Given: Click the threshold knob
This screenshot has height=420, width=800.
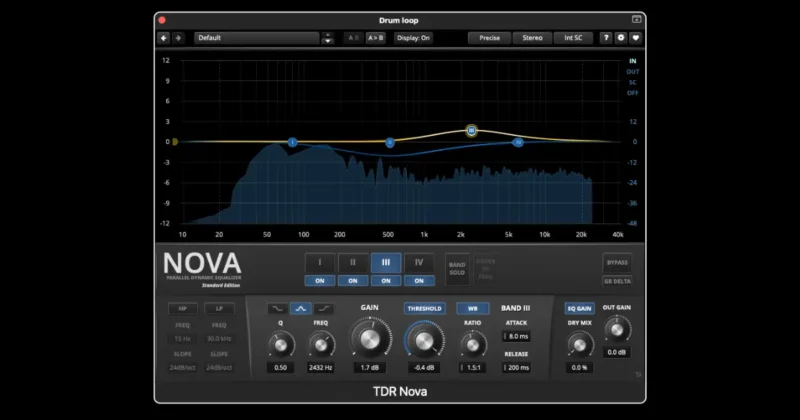Looking at the screenshot, I should coord(424,340).
